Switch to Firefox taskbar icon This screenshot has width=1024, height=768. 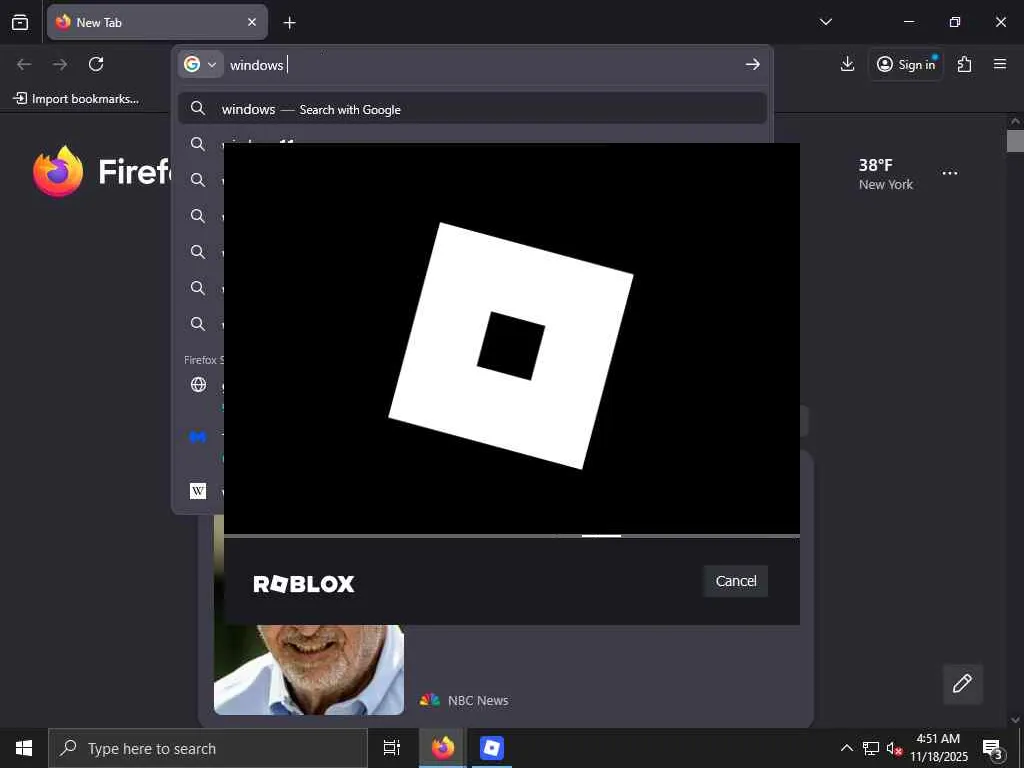tap(443, 748)
